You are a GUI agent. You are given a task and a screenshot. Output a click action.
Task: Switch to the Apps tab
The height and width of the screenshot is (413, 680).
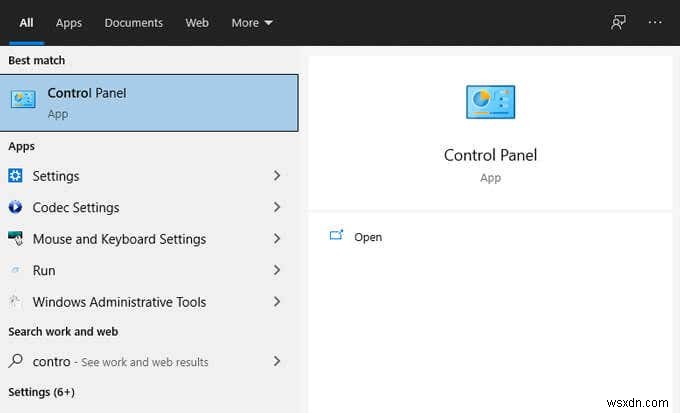[69, 22]
